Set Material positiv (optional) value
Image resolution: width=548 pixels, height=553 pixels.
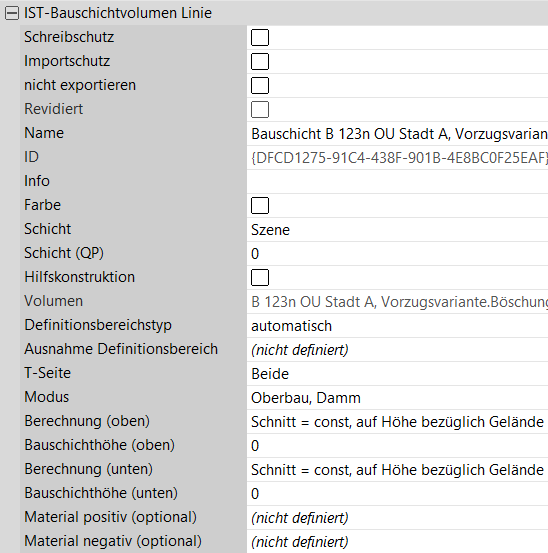point(398,517)
